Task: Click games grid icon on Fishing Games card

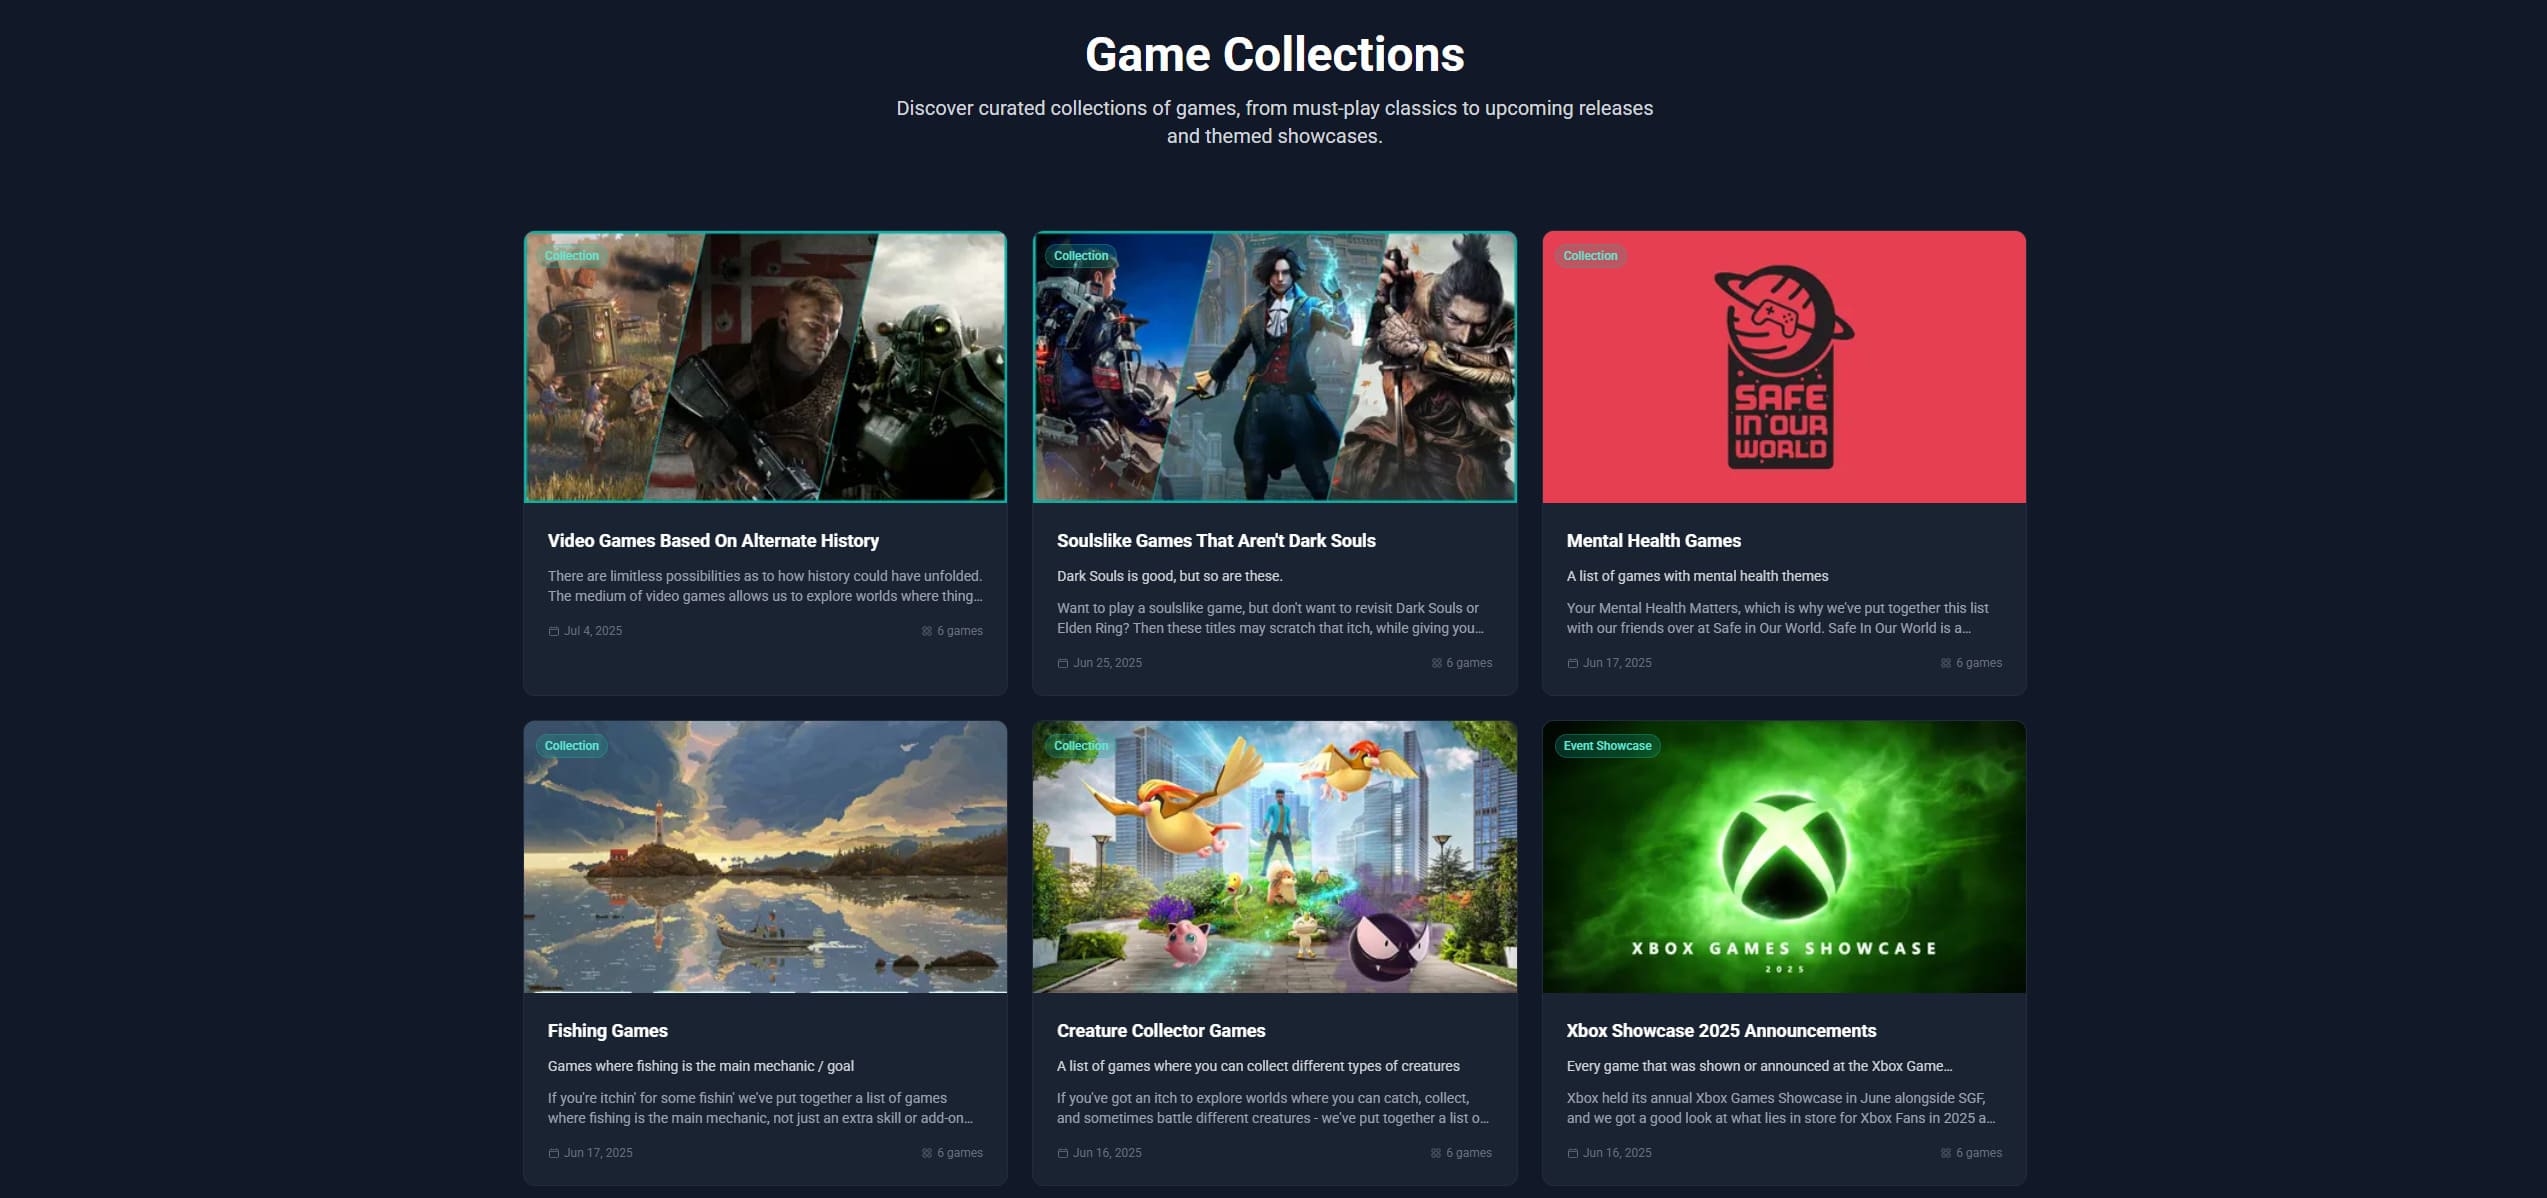Action: coord(926,1153)
